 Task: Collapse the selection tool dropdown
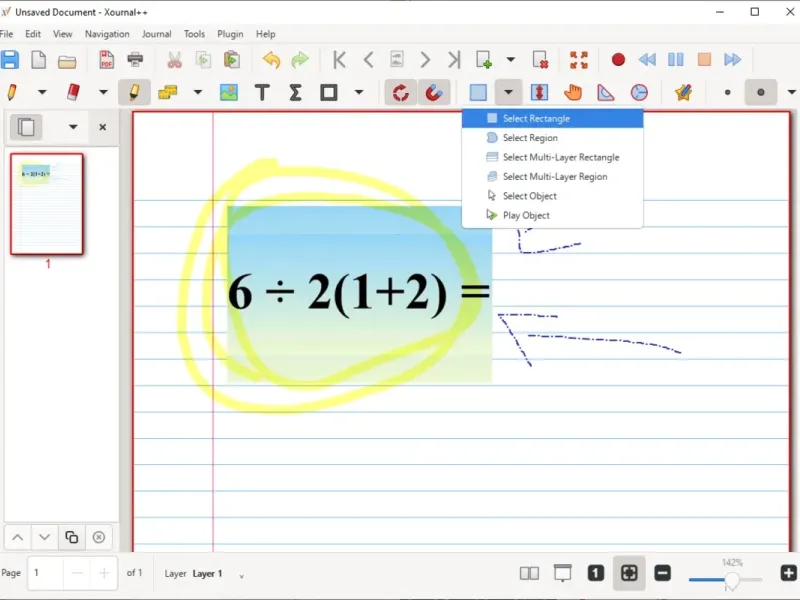508,92
